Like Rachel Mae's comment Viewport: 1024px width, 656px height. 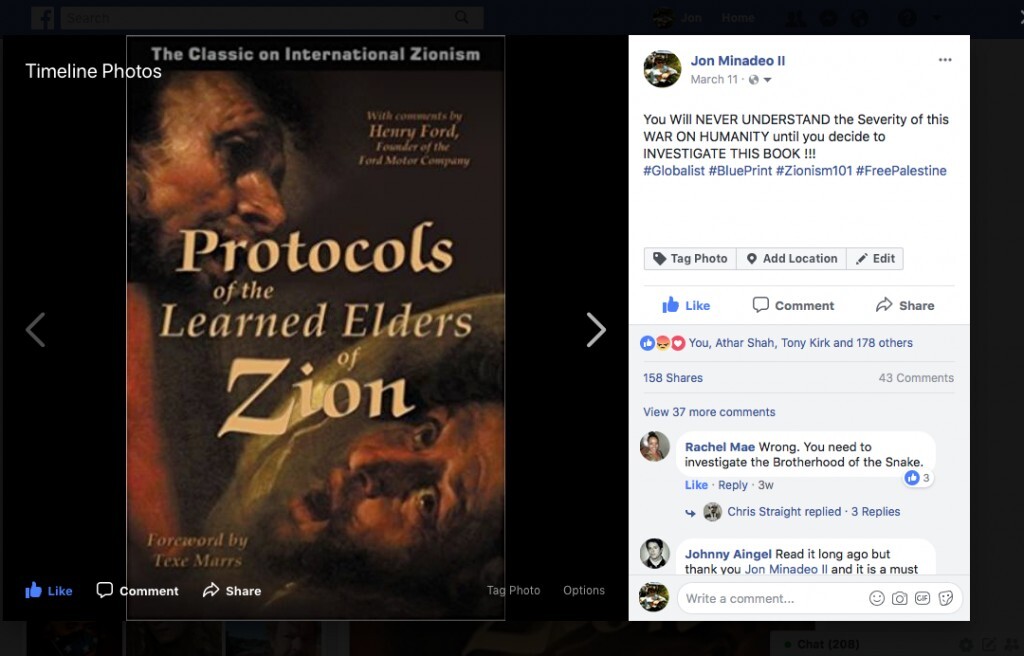click(x=696, y=485)
